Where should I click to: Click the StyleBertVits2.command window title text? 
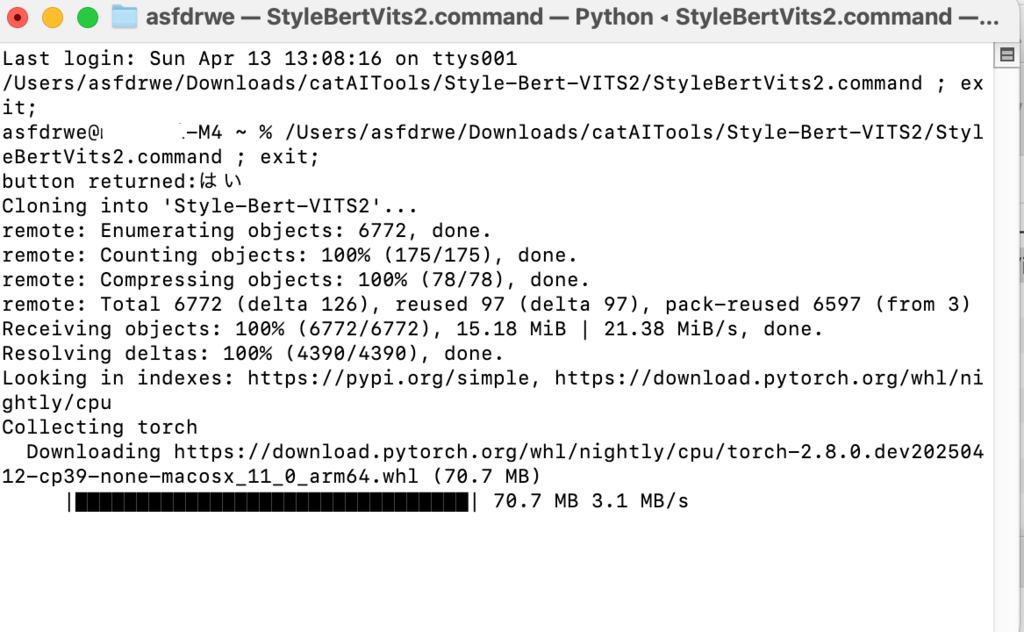coord(572,17)
